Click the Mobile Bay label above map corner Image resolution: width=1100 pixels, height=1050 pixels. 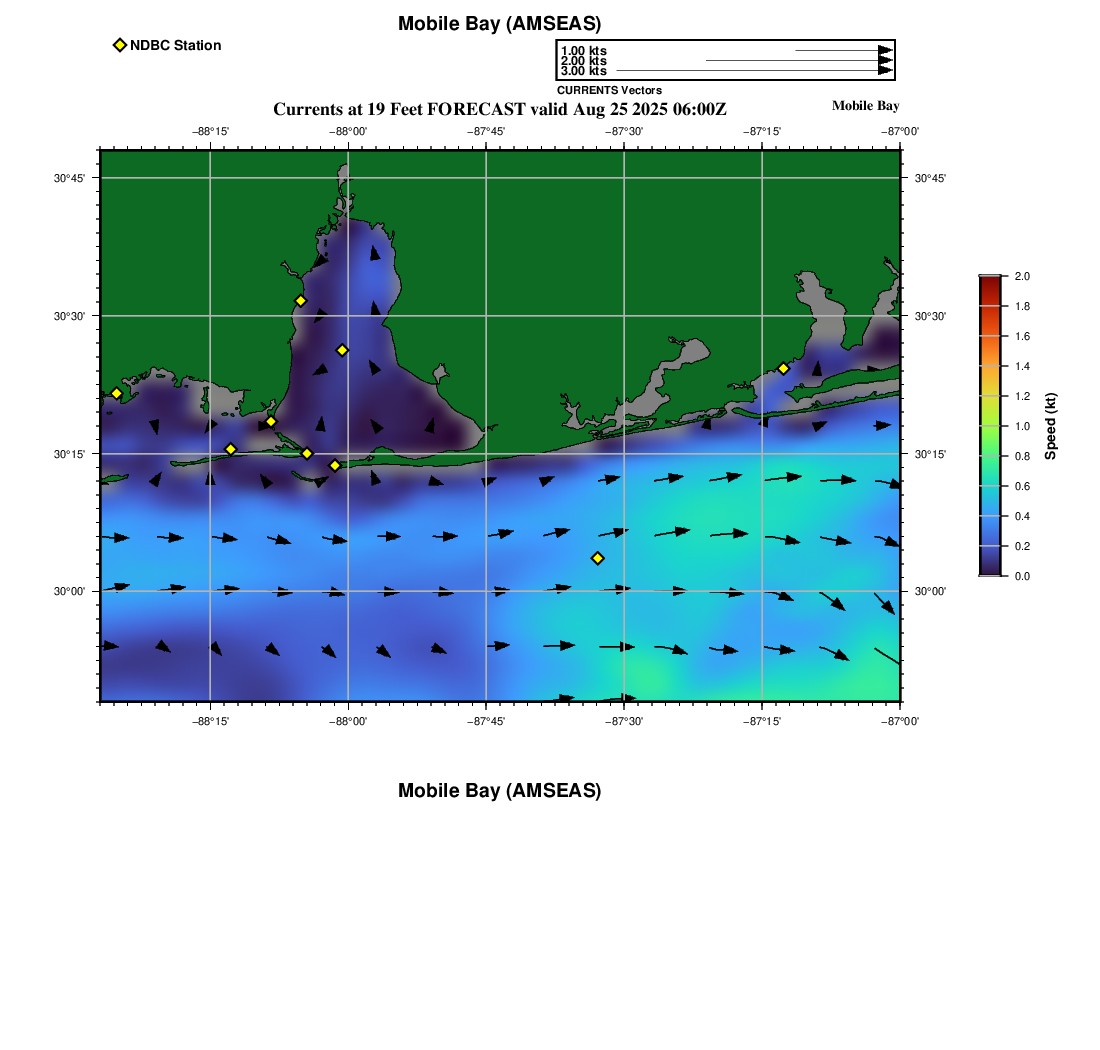pos(866,105)
